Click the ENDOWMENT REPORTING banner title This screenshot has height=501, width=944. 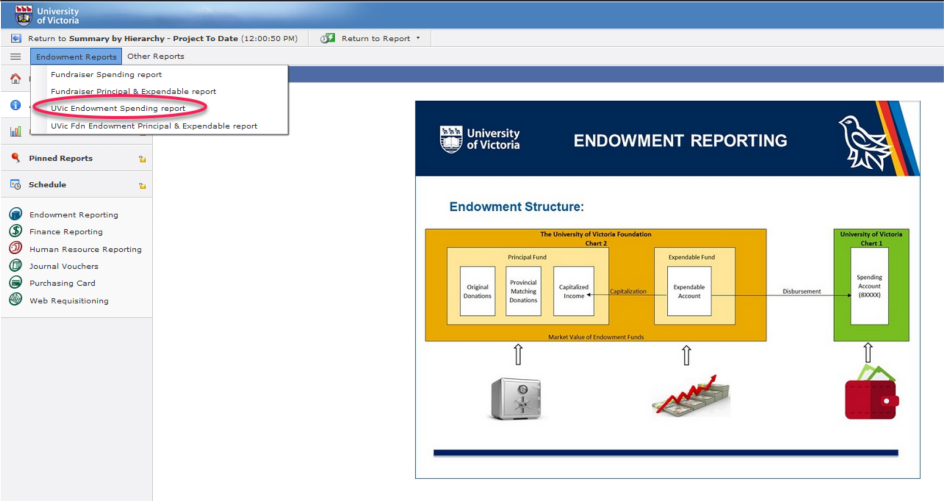[x=680, y=140]
